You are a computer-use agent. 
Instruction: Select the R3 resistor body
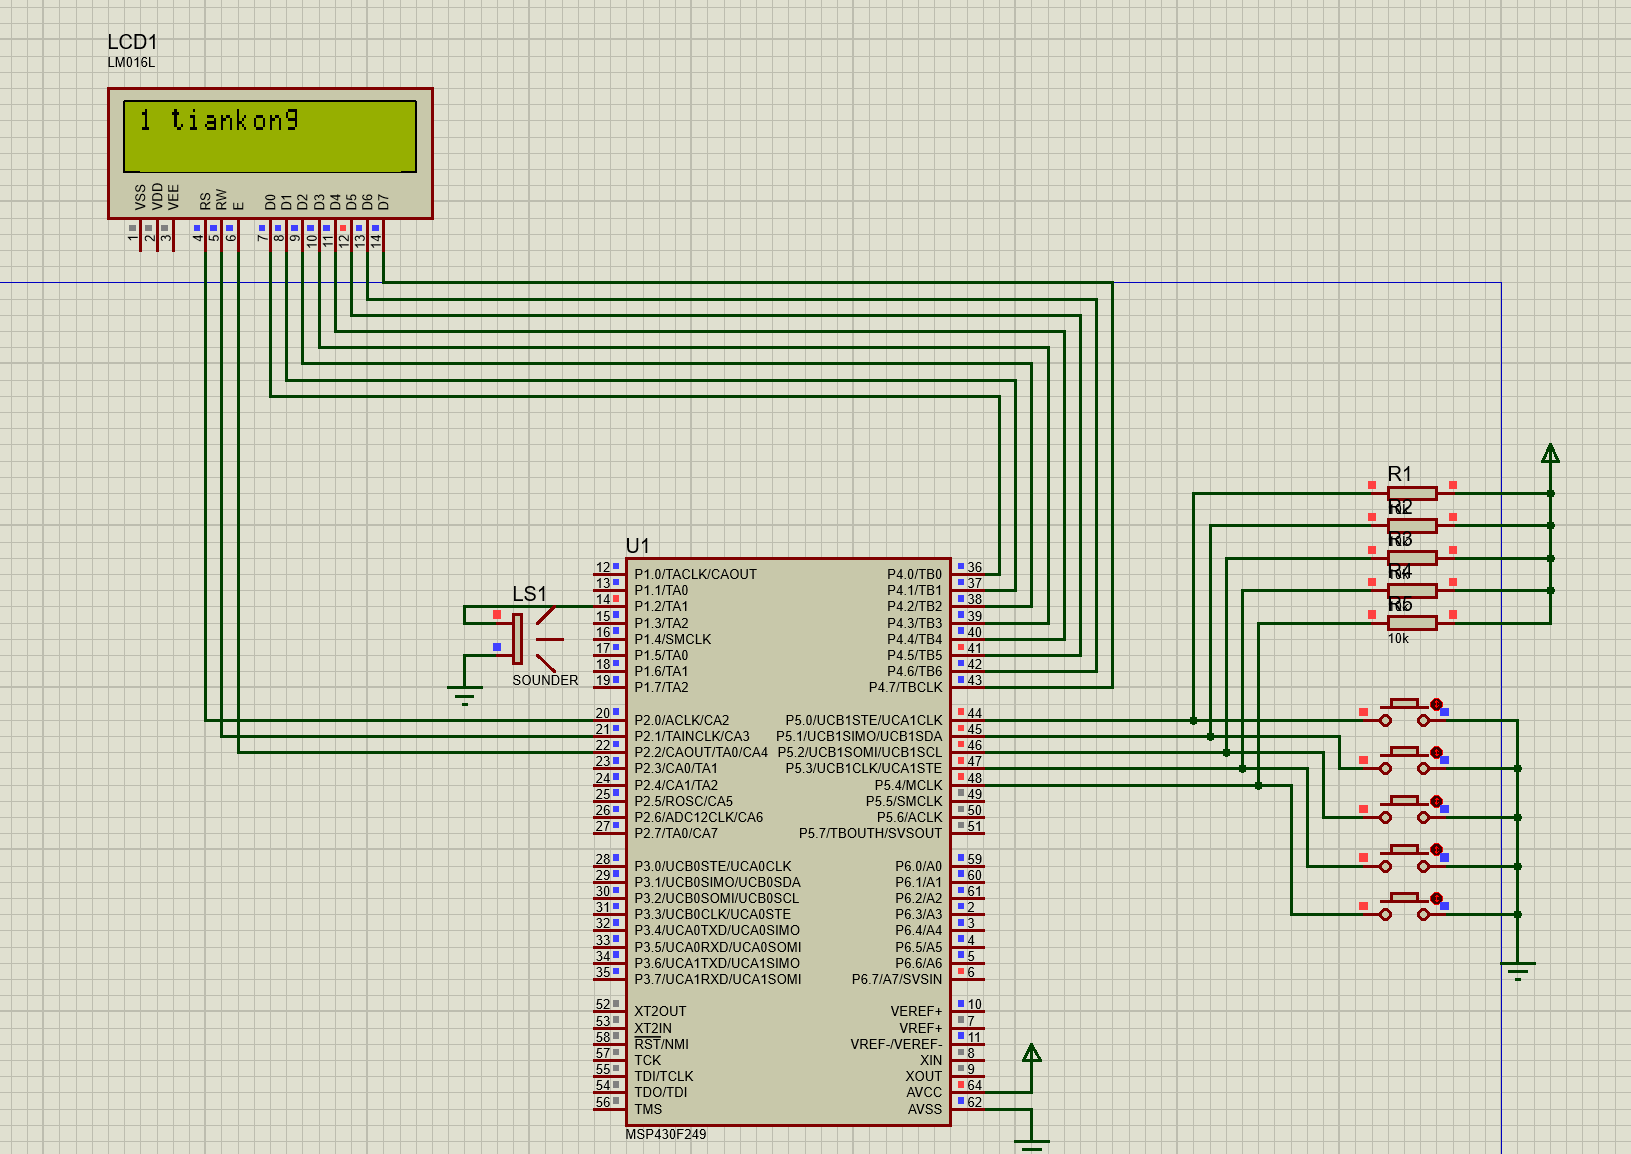1412,558
